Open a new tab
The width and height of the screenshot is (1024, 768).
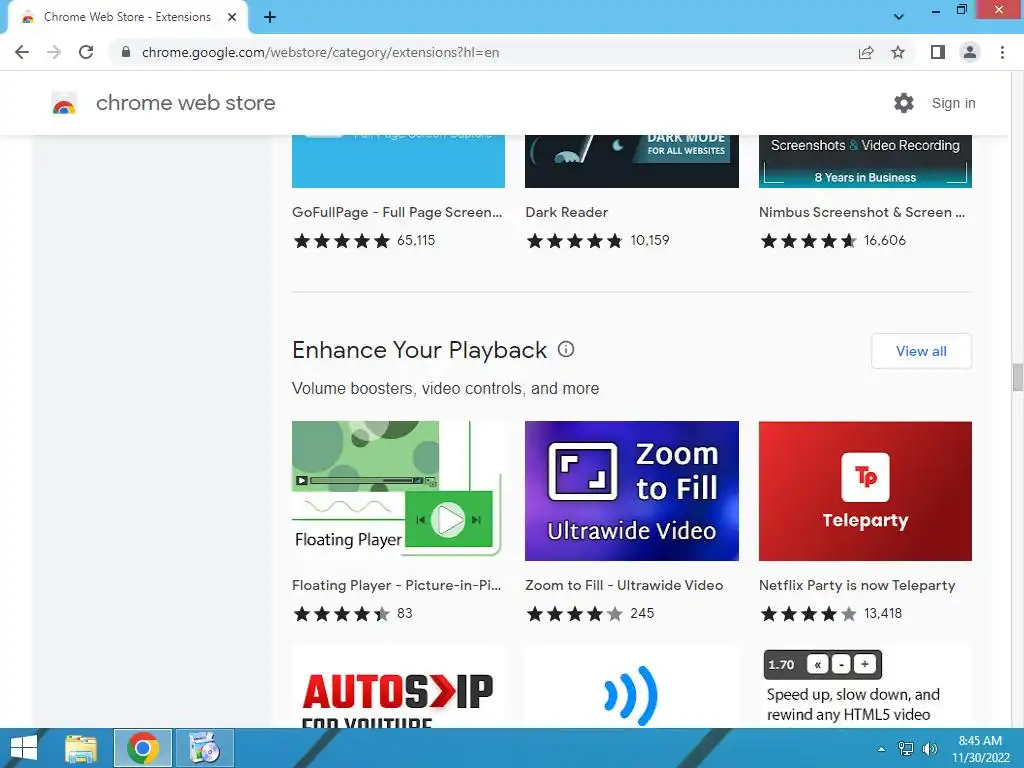coord(270,17)
